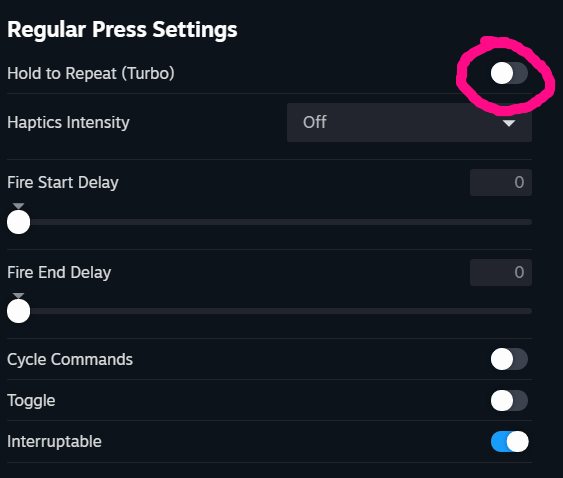Click the Hold to Repeat (Turbo) label
The image size is (563, 478).
91,74
